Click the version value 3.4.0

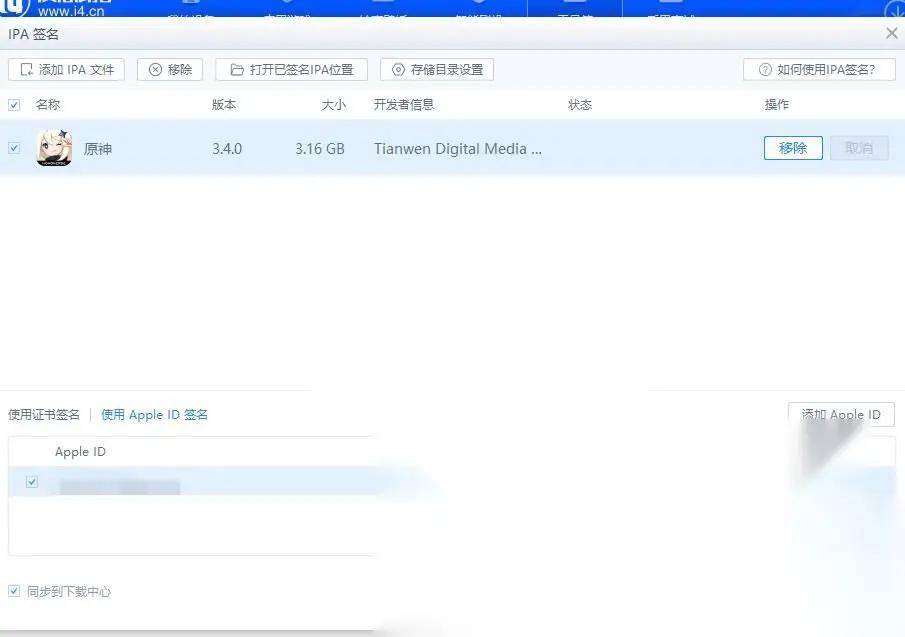click(x=227, y=149)
